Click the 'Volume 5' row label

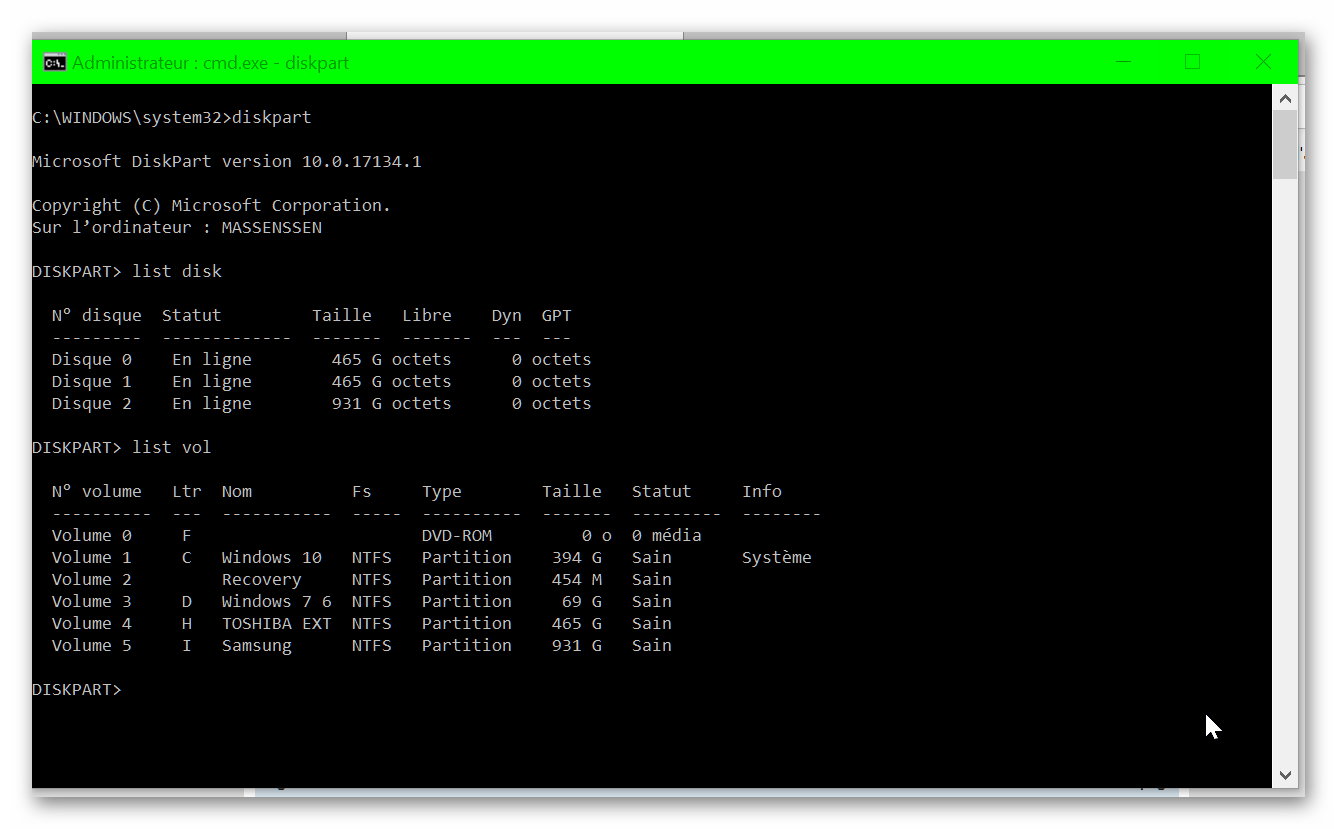coord(92,646)
